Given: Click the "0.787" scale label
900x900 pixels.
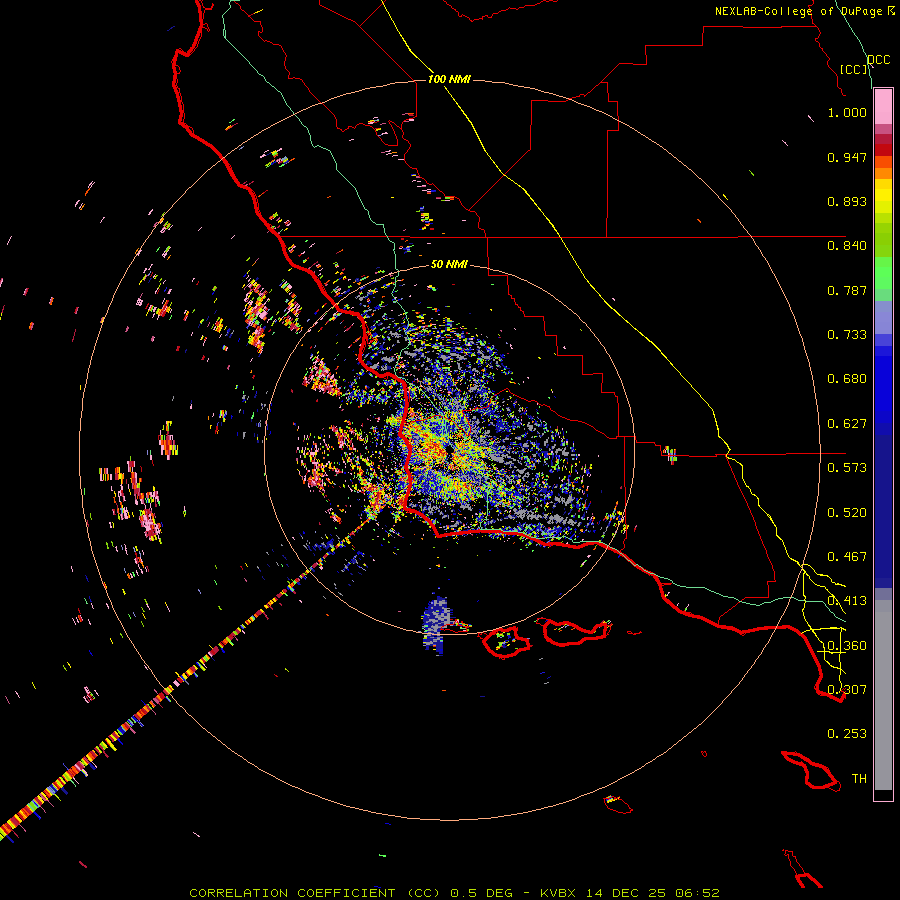Looking at the screenshot, I should (x=847, y=290).
